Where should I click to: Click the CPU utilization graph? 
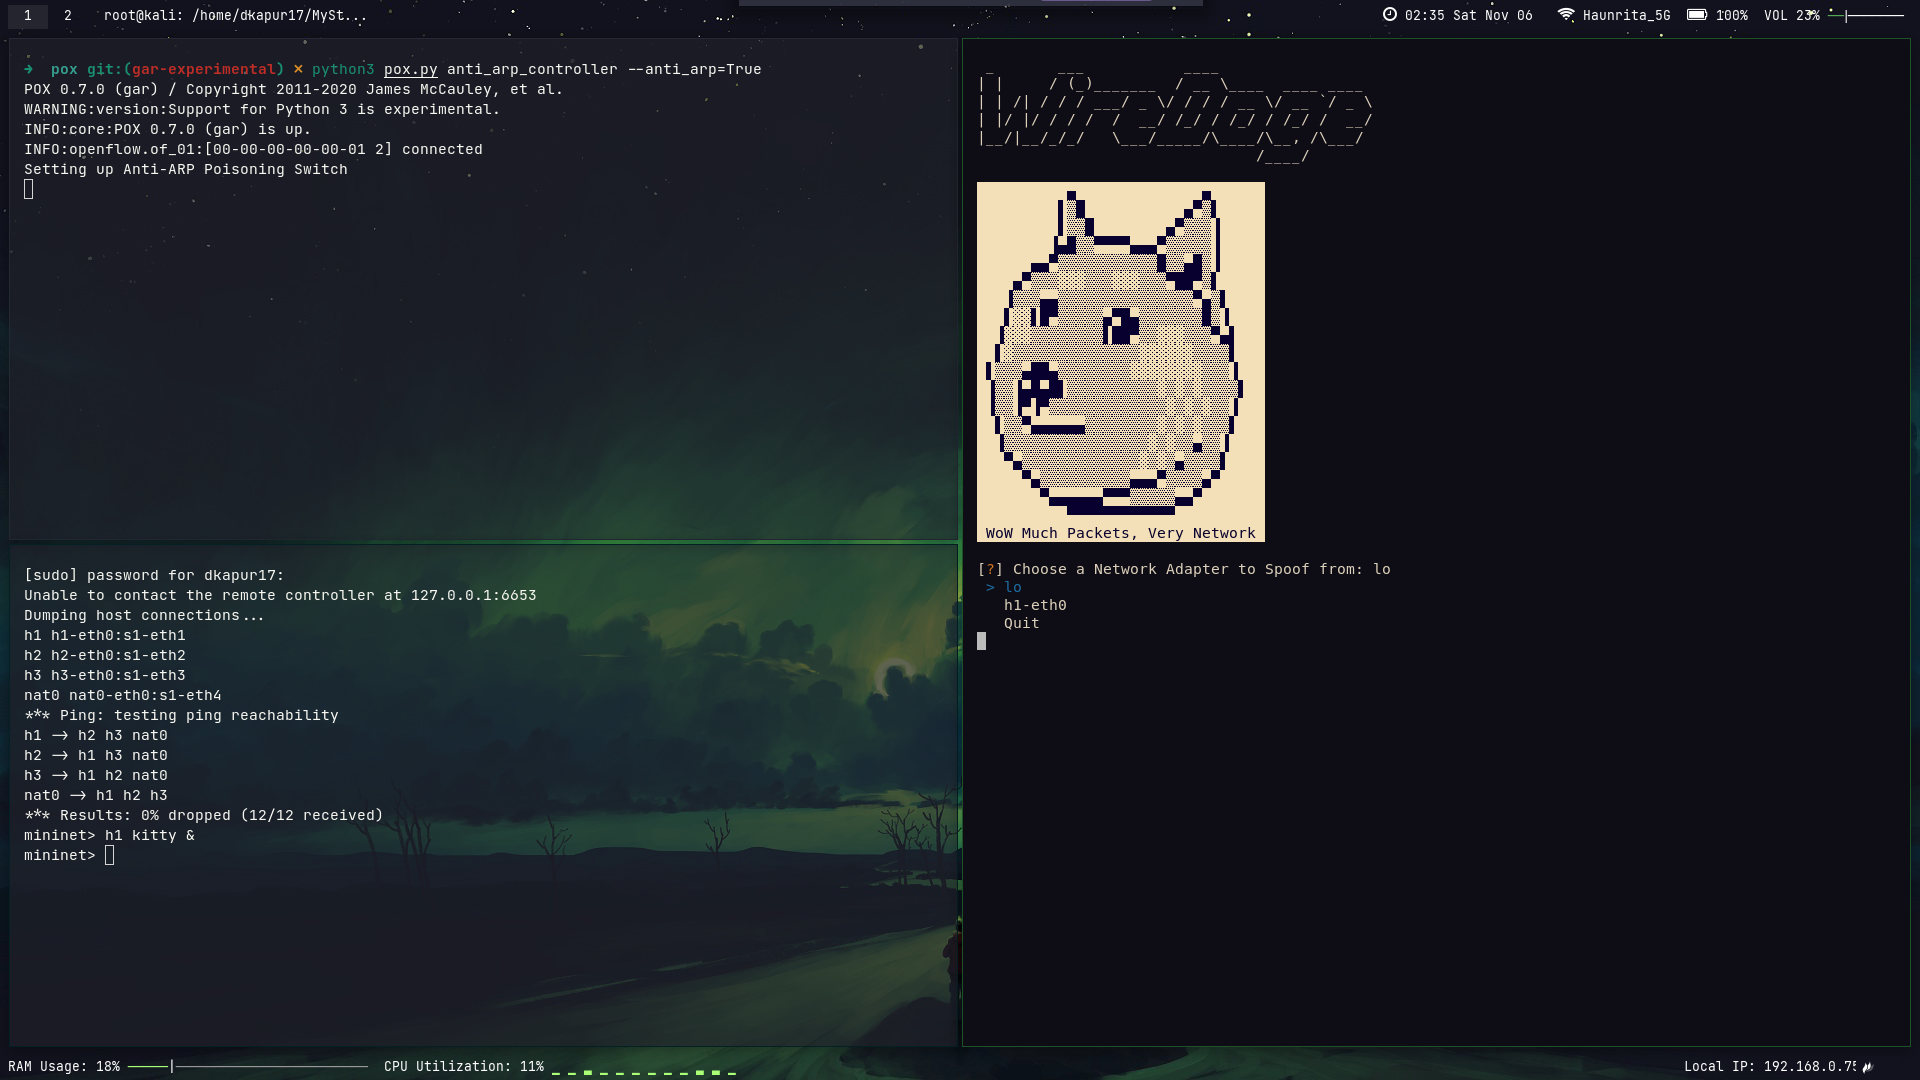pyautogui.click(x=644, y=1070)
